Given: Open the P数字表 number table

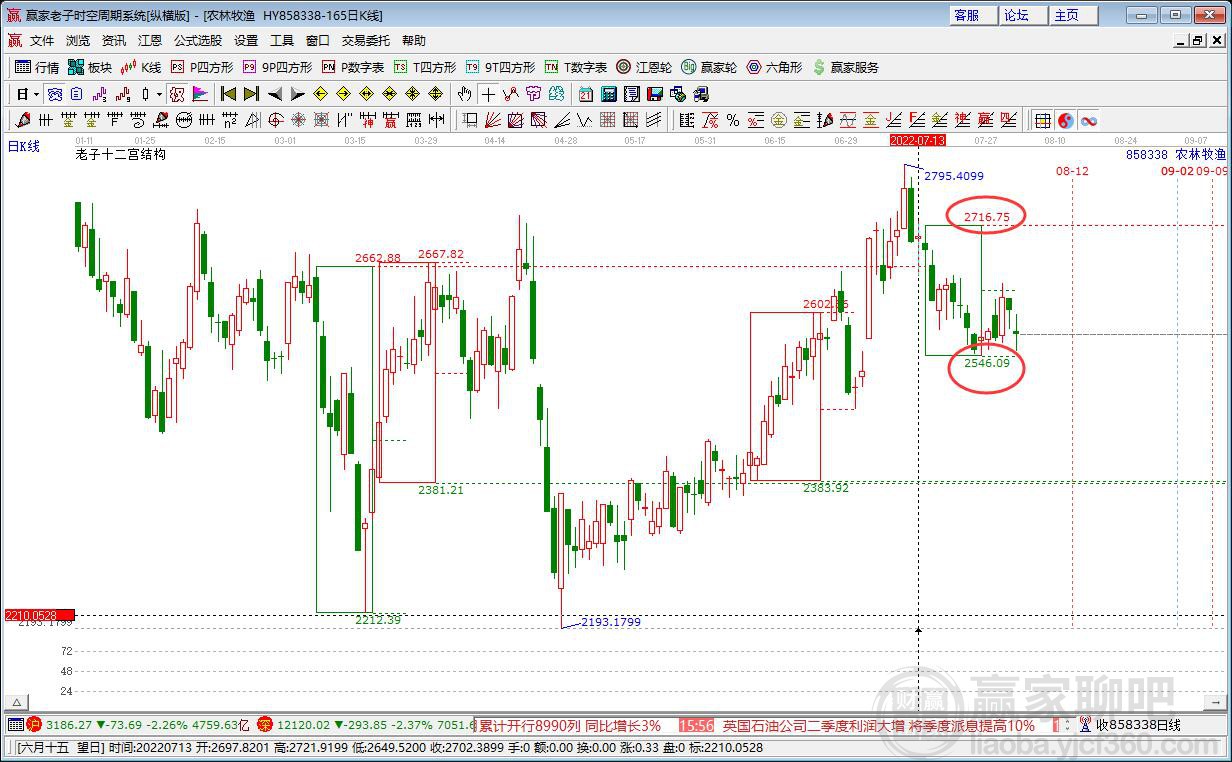Looking at the screenshot, I should pyautogui.click(x=353, y=67).
